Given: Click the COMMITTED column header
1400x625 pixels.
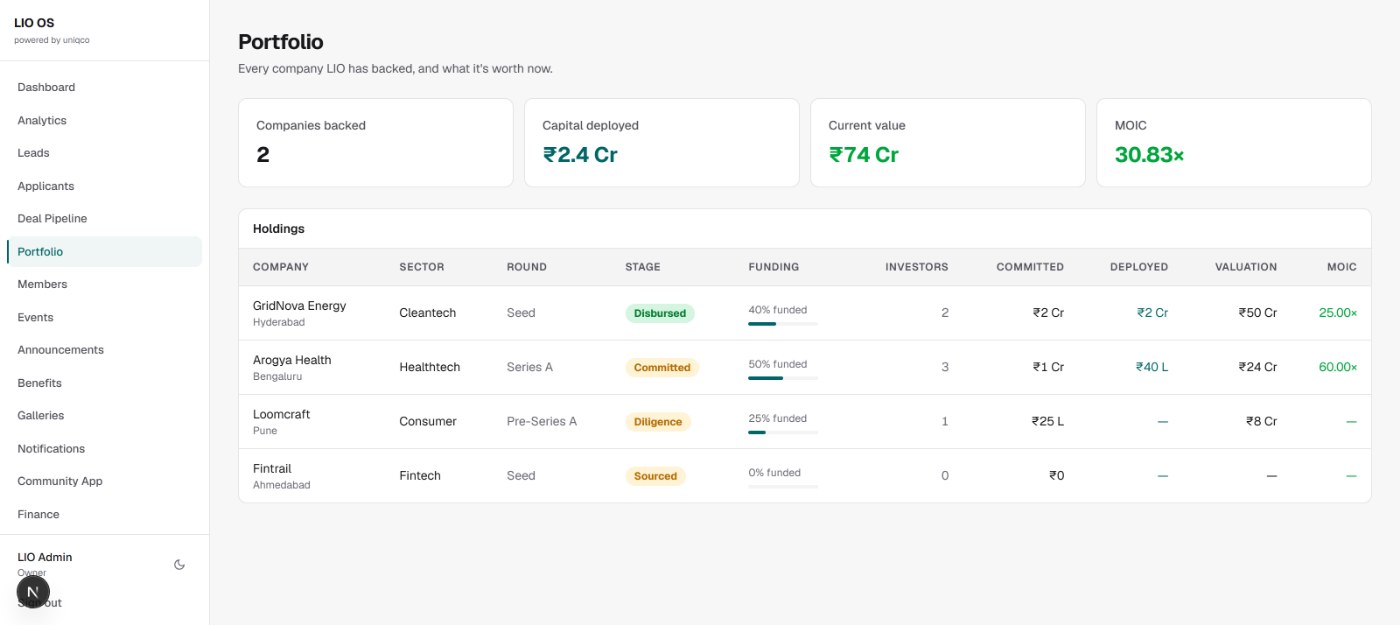Looking at the screenshot, I should (1030, 267).
